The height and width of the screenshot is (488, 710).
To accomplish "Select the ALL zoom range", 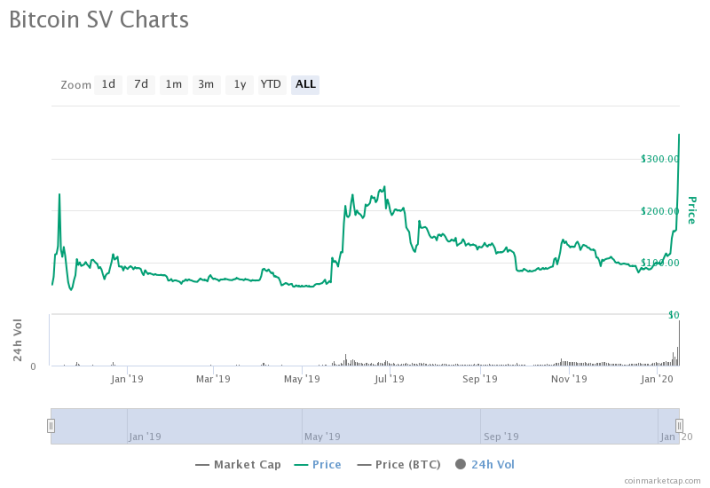I will 305,85.
